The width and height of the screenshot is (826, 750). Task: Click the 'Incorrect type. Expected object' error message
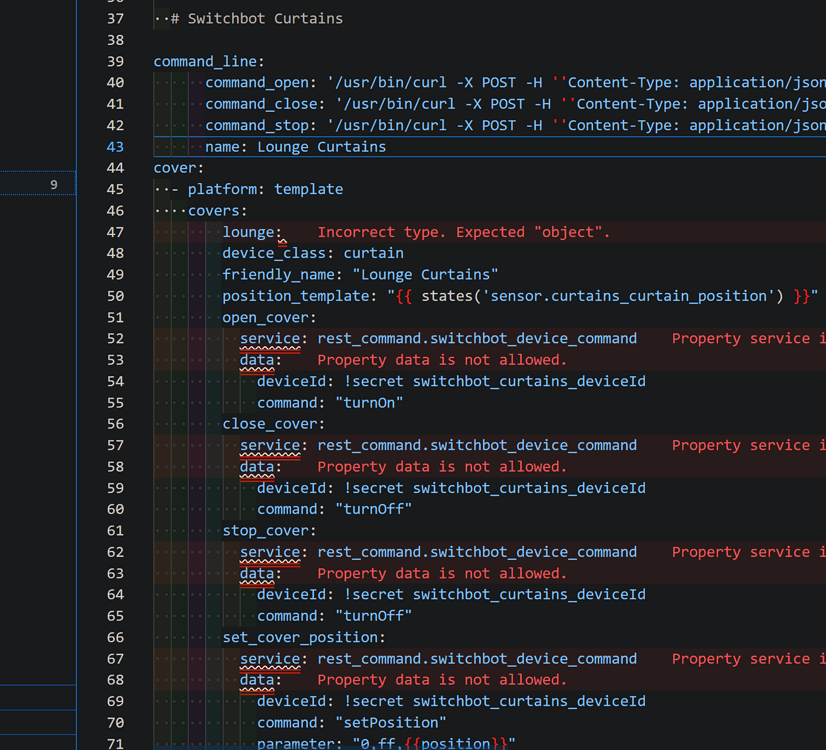point(463,232)
